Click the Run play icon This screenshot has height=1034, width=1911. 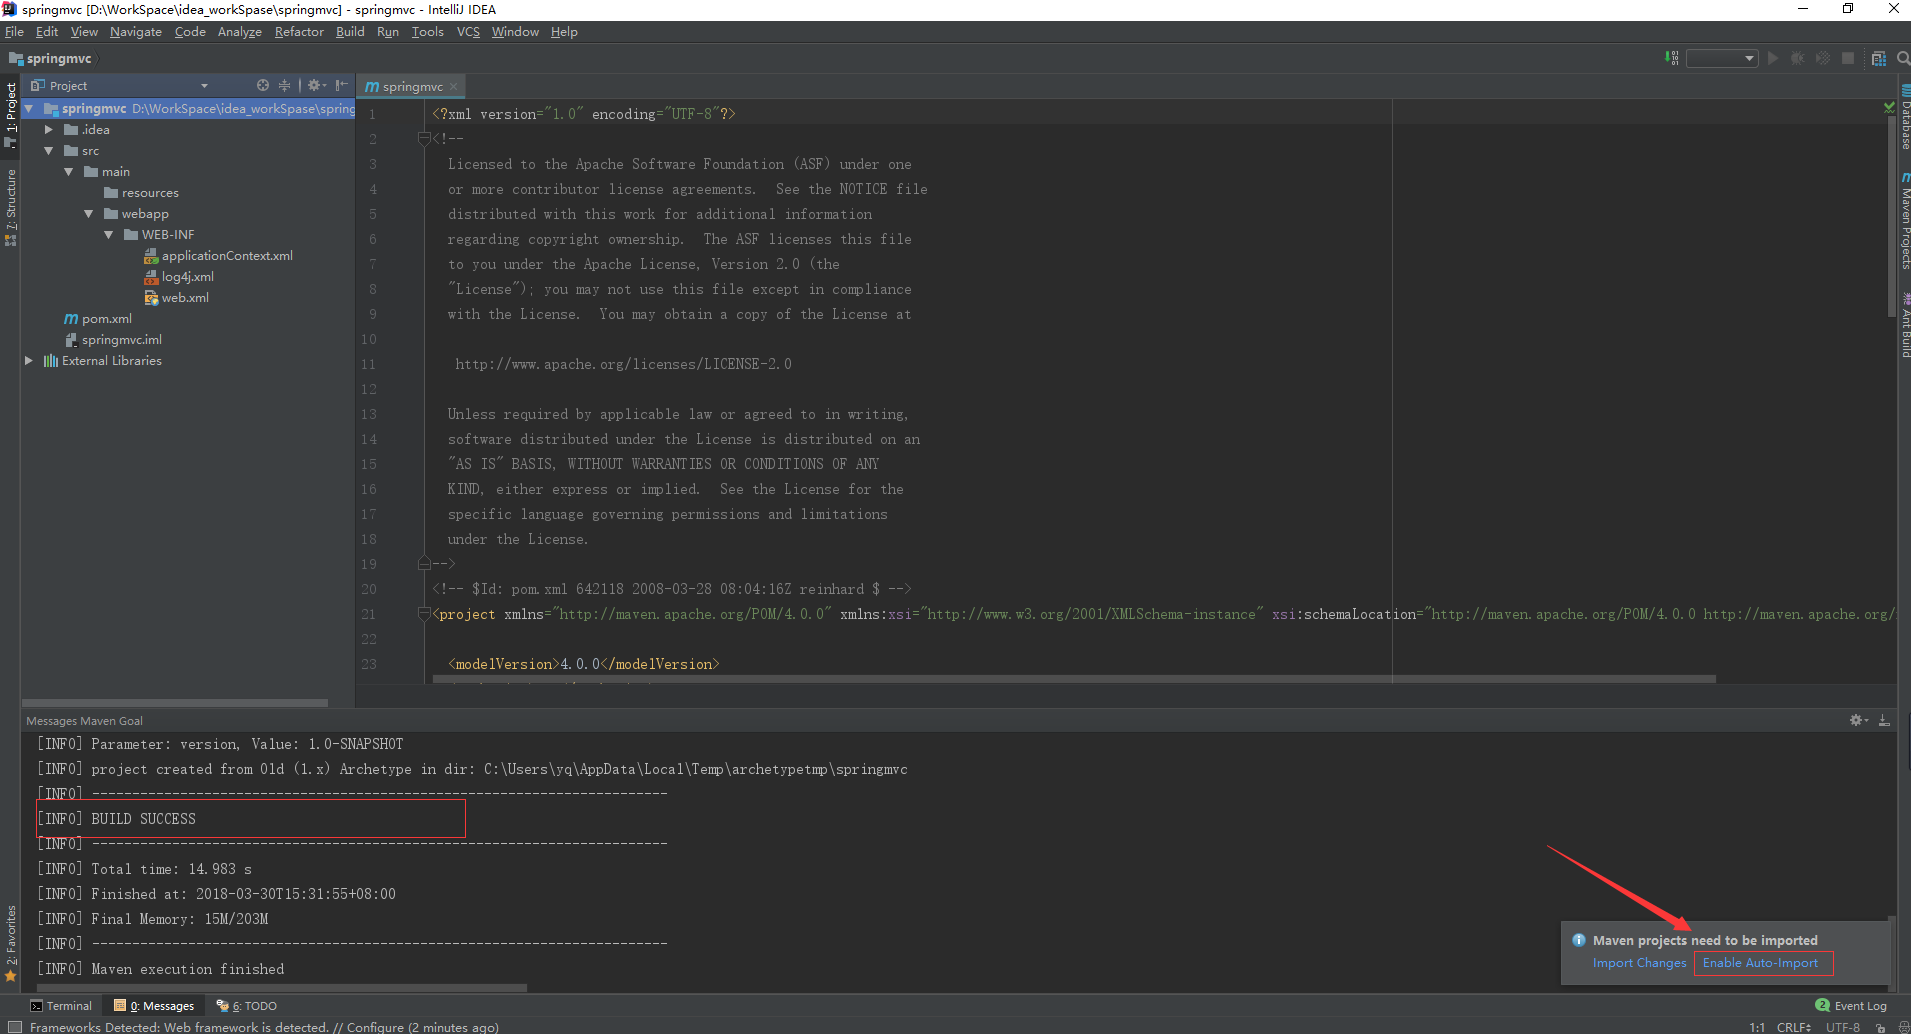coord(1773,58)
